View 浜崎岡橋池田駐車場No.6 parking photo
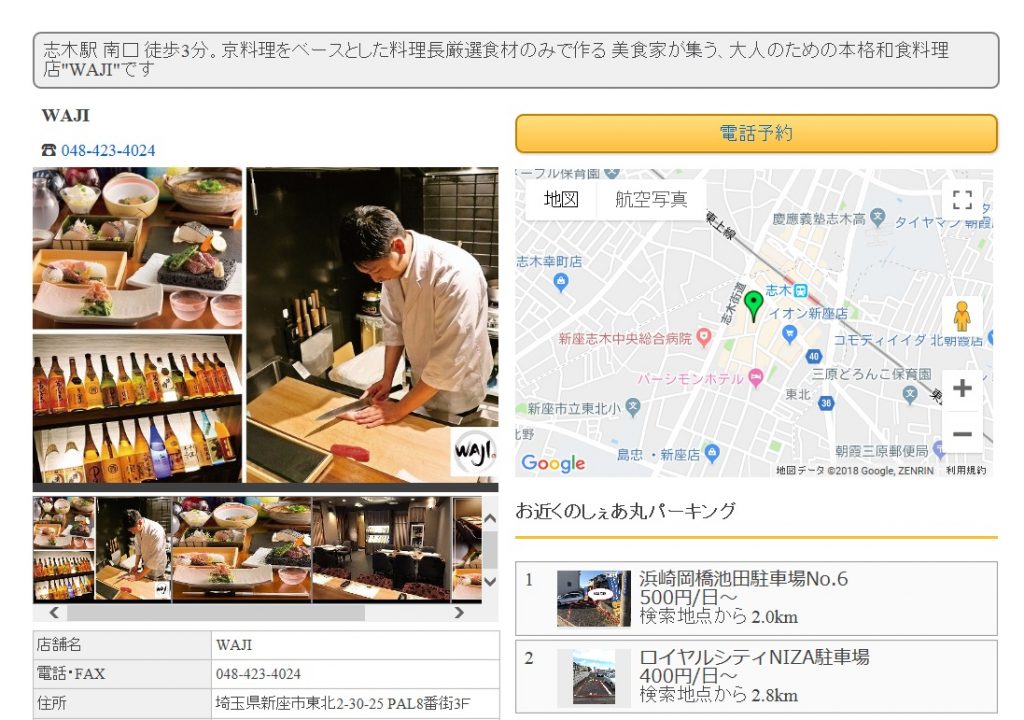This screenshot has width=1024, height=720. 594,598
